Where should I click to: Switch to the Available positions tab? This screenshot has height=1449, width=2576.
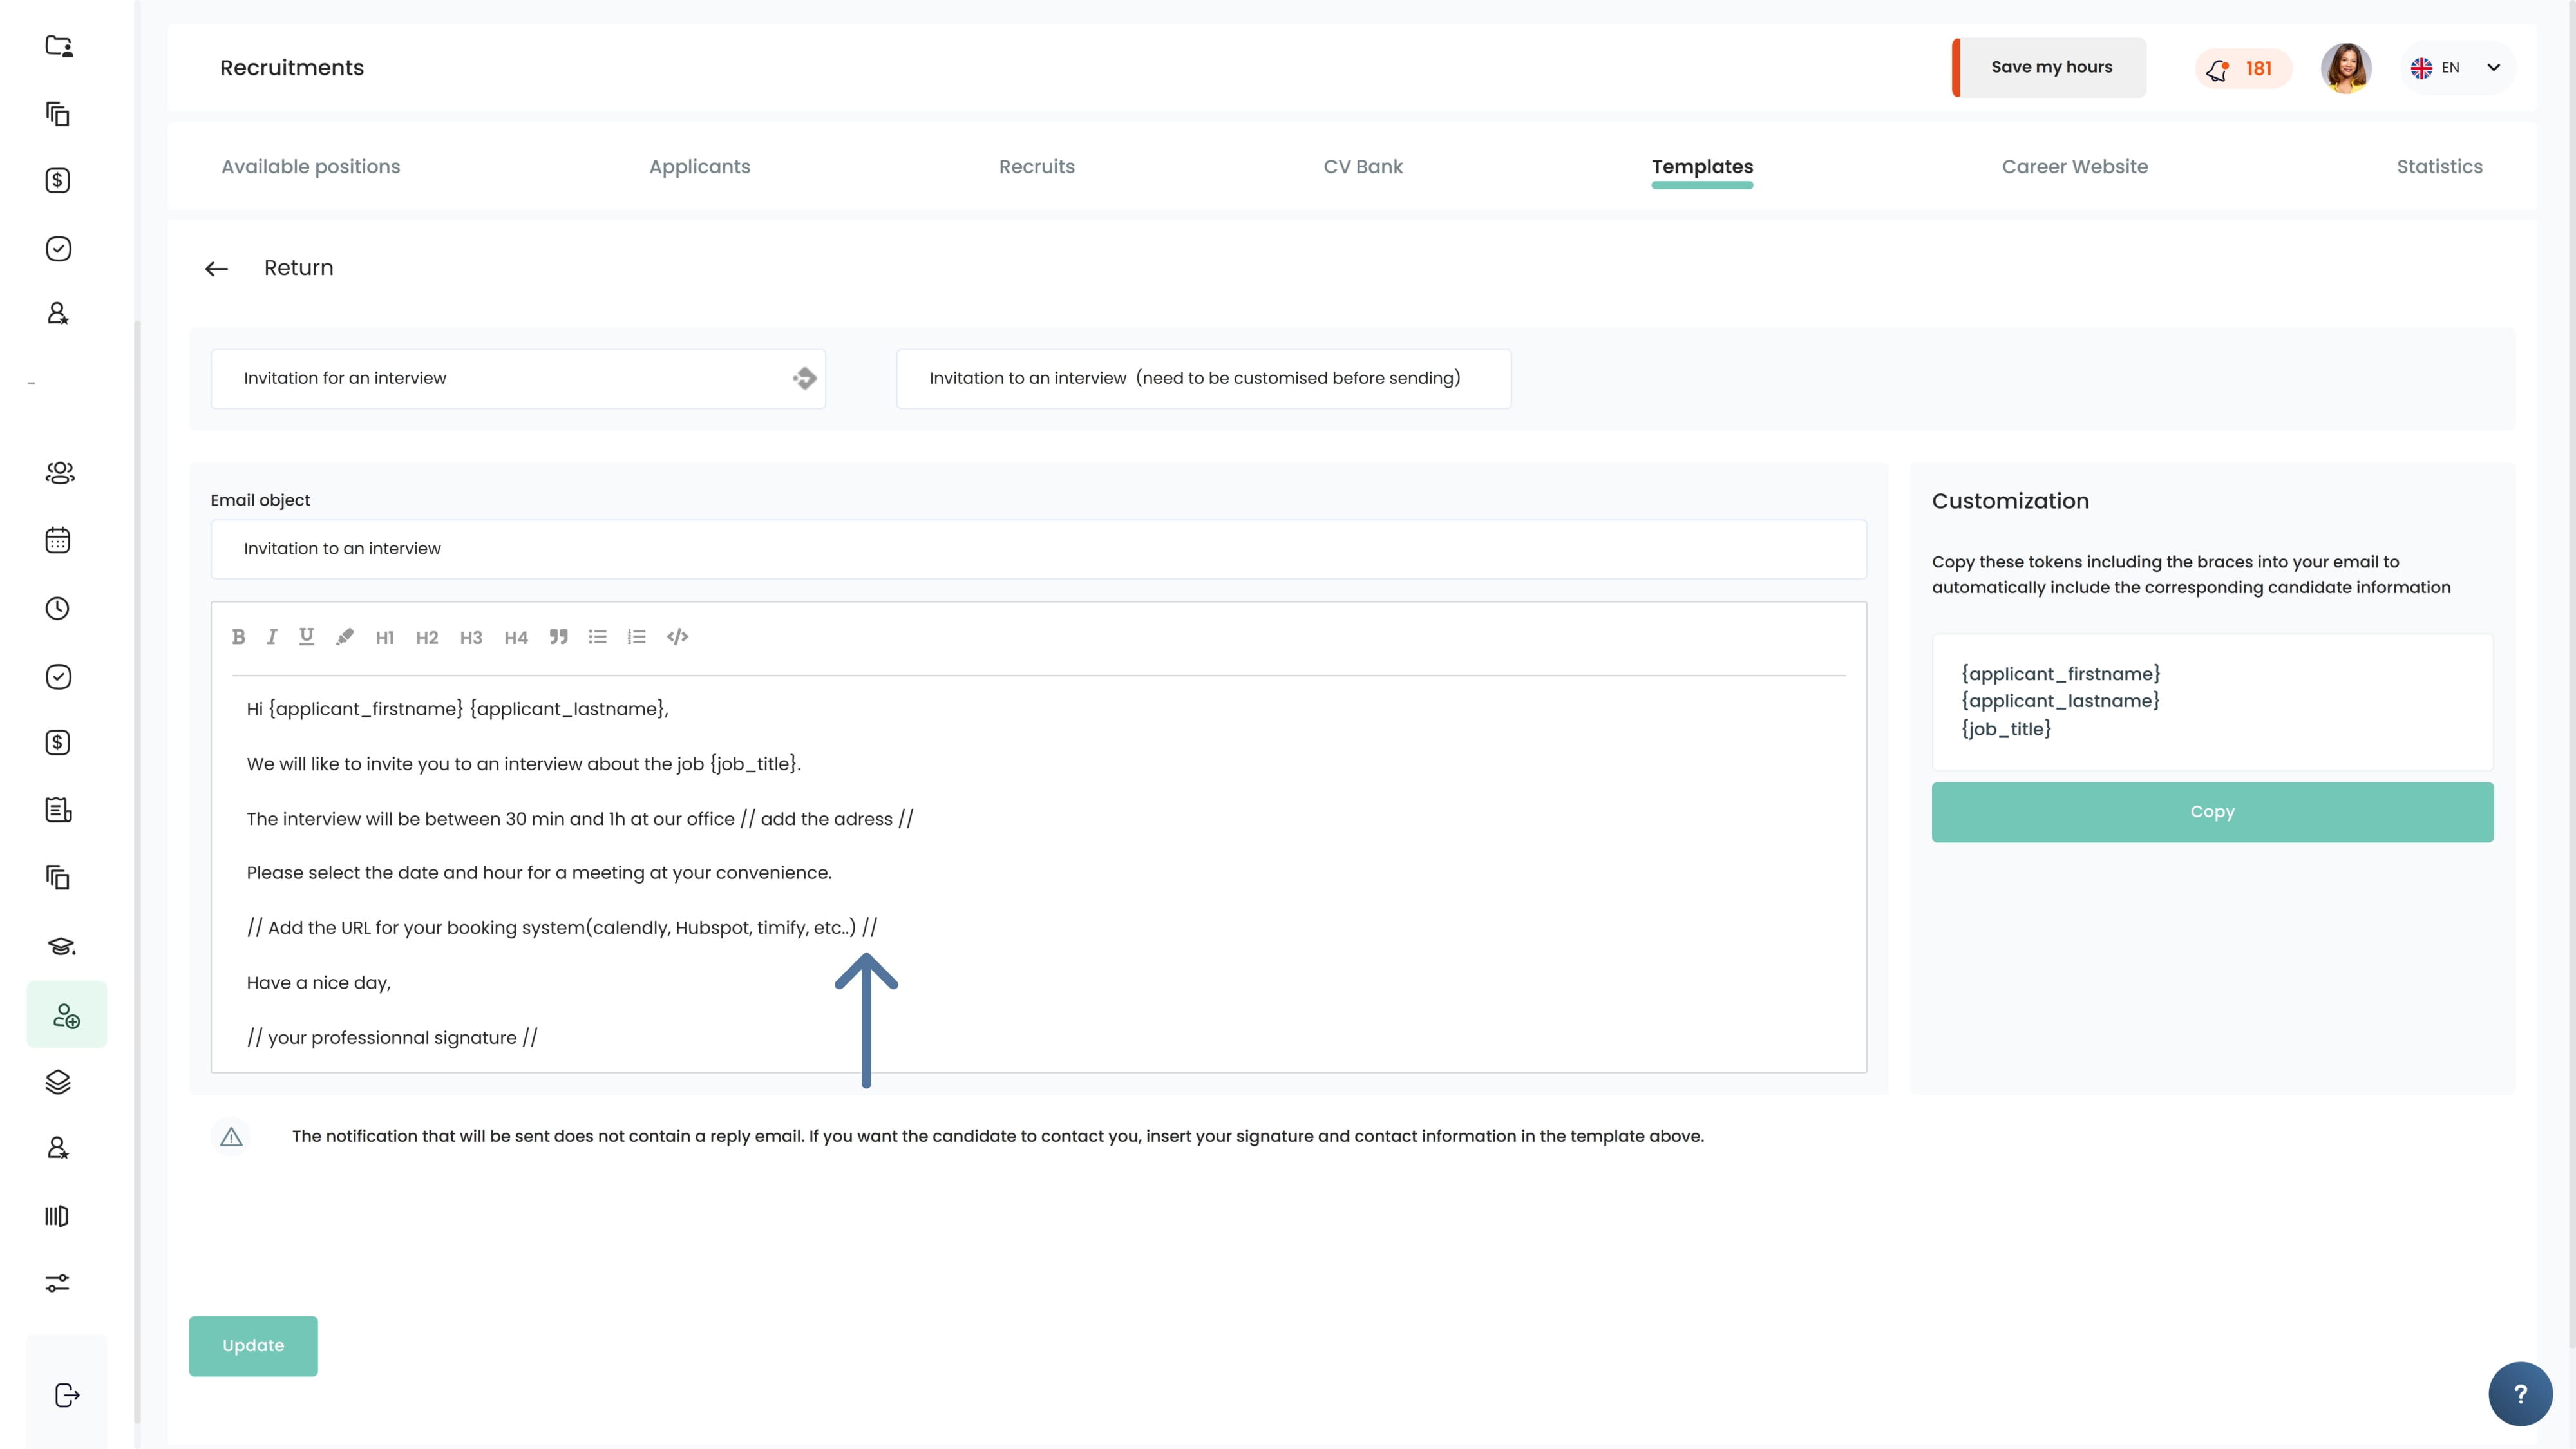[311, 167]
